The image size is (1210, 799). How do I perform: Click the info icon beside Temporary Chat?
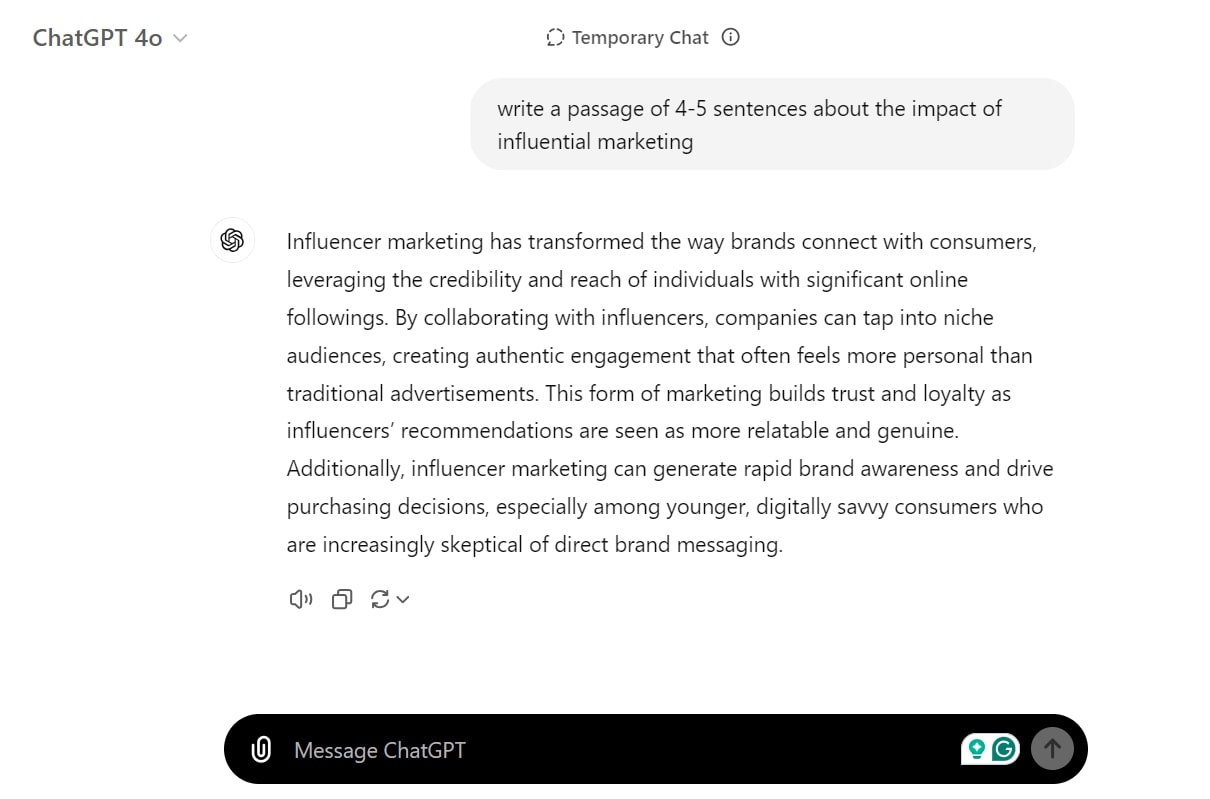coord(731,38)
